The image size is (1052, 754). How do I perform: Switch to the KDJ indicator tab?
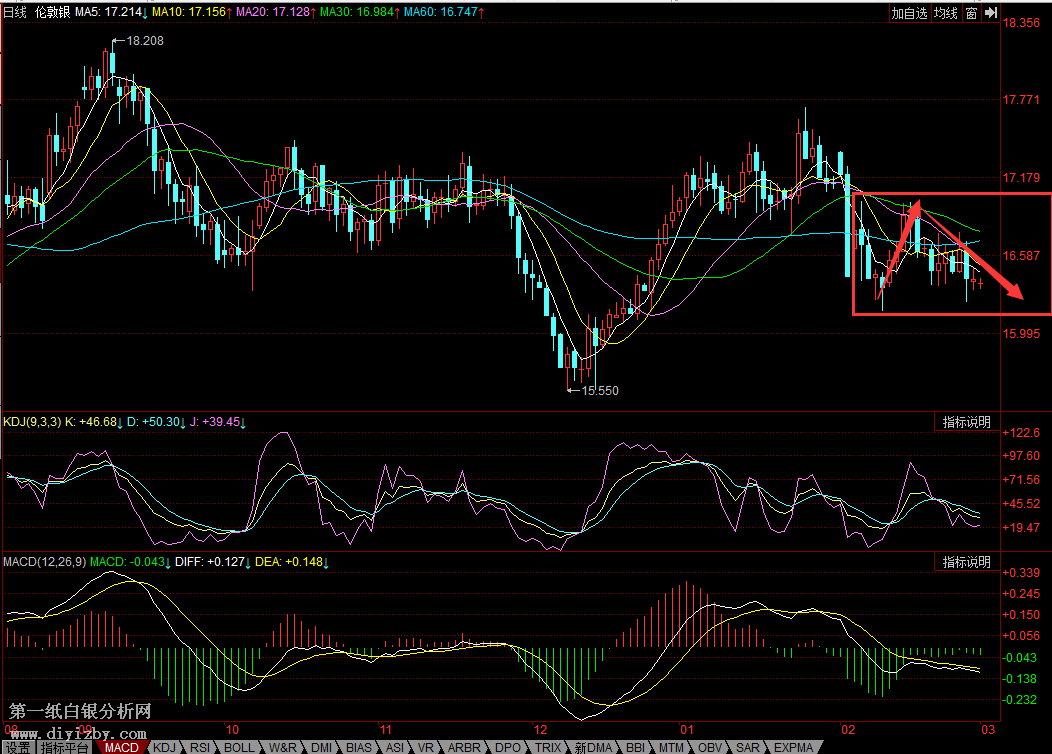[x=164, y=747]
